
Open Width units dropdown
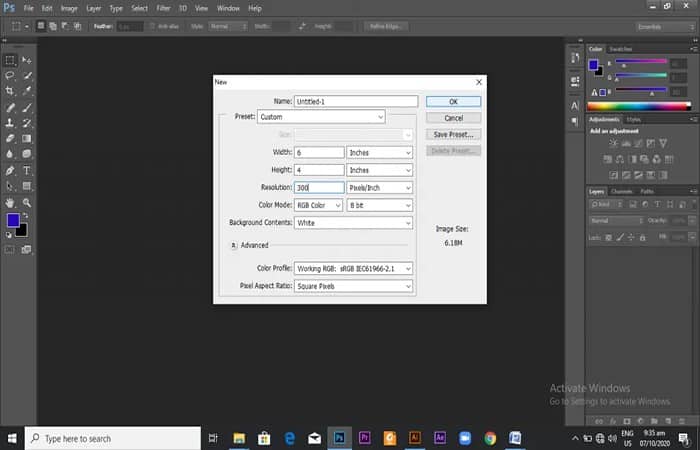point(379,153)
